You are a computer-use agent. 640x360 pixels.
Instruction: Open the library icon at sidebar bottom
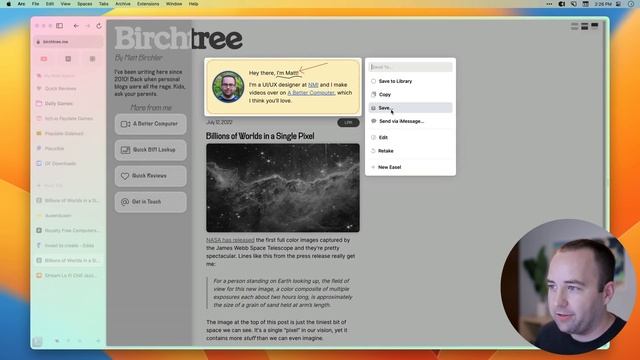click(38, 341)
